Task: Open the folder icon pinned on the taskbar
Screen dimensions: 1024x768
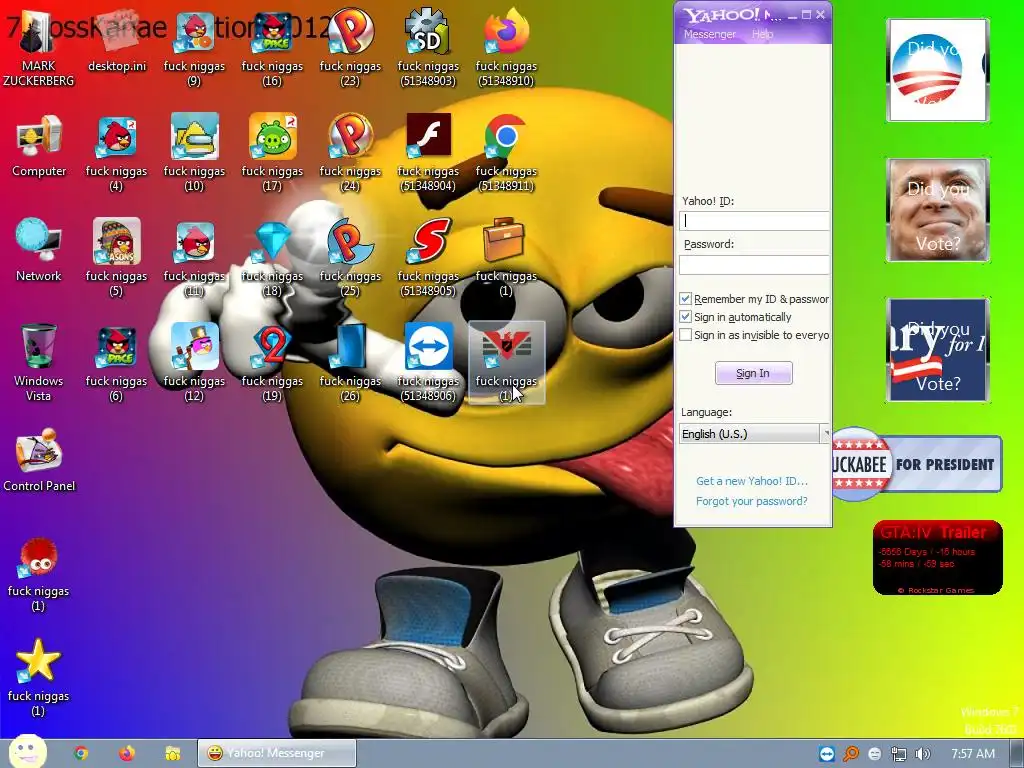Action: (172, 753)
